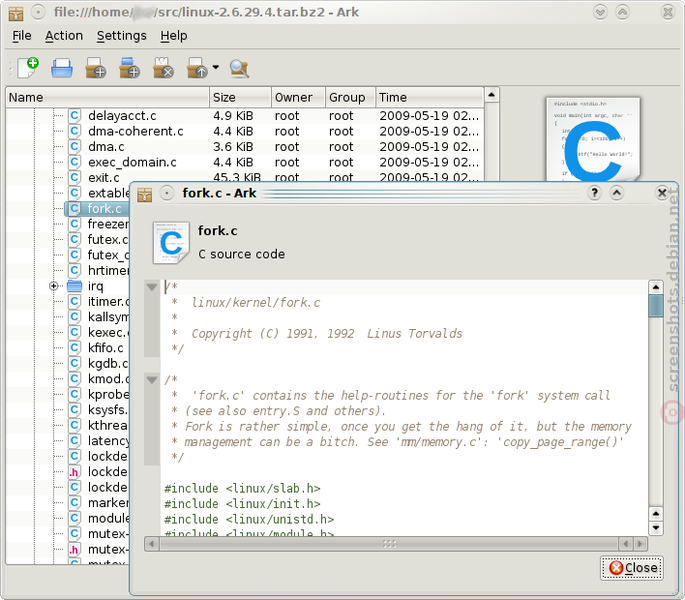
Task: Click the '#include <linux/slab.h>' line
Action: coord(242,488)
